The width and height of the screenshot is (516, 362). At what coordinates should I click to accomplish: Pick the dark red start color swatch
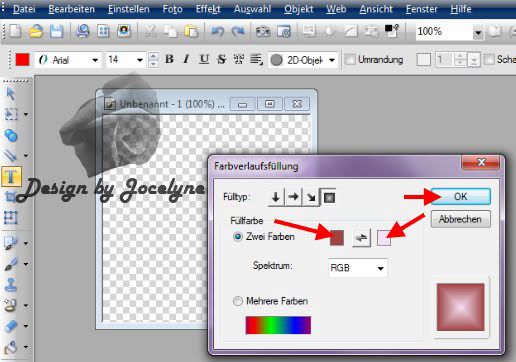point(337,238)
